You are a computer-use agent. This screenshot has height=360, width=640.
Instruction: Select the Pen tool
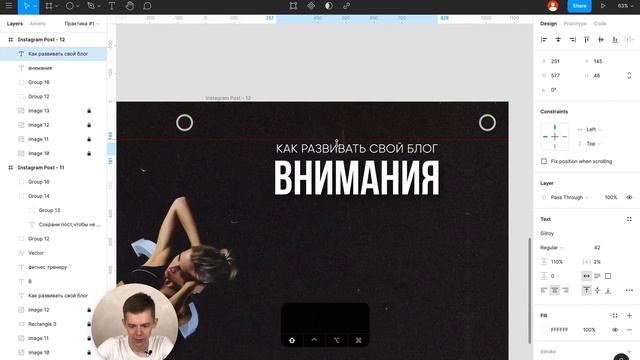pos(91,6)
